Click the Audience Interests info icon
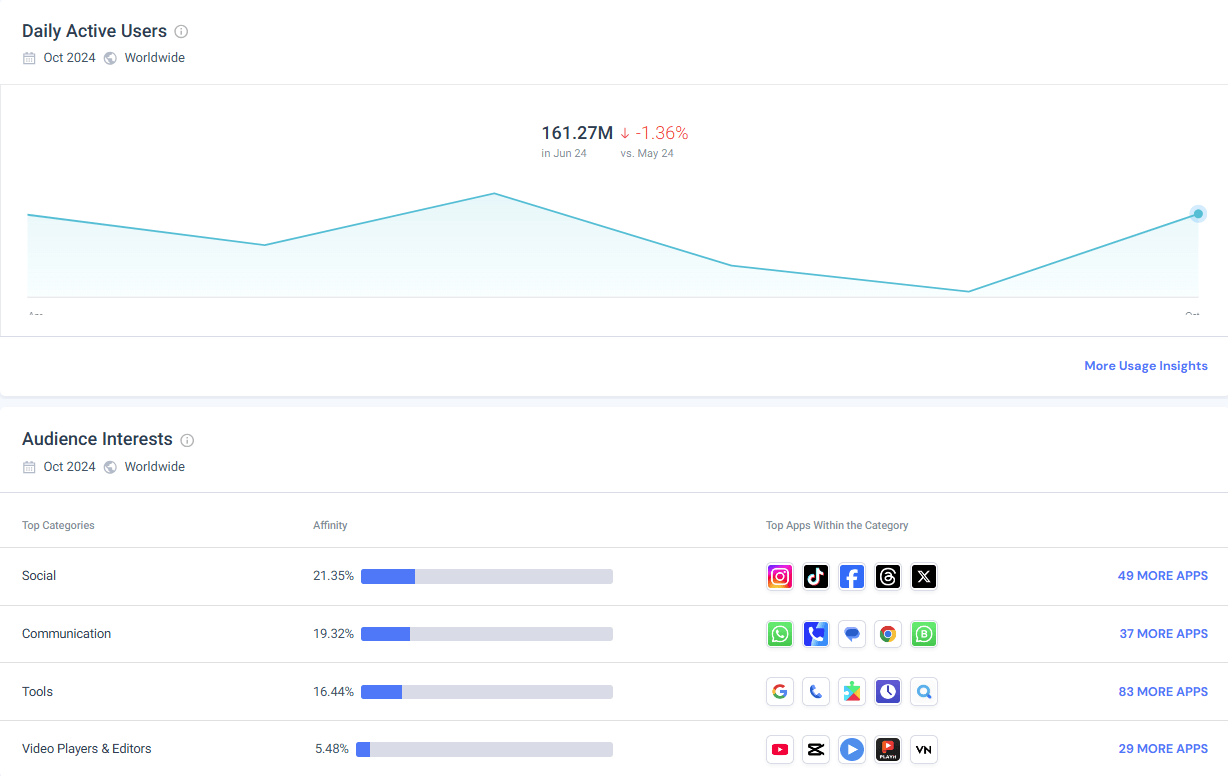This screenshot has height=776, width=1228. pos(187,440)
